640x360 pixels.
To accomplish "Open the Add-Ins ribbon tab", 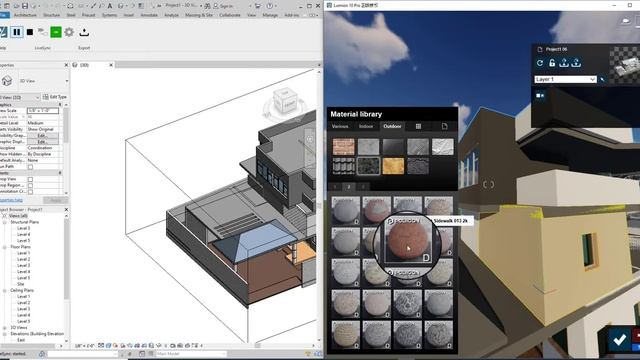I will (x=291, y=15).
